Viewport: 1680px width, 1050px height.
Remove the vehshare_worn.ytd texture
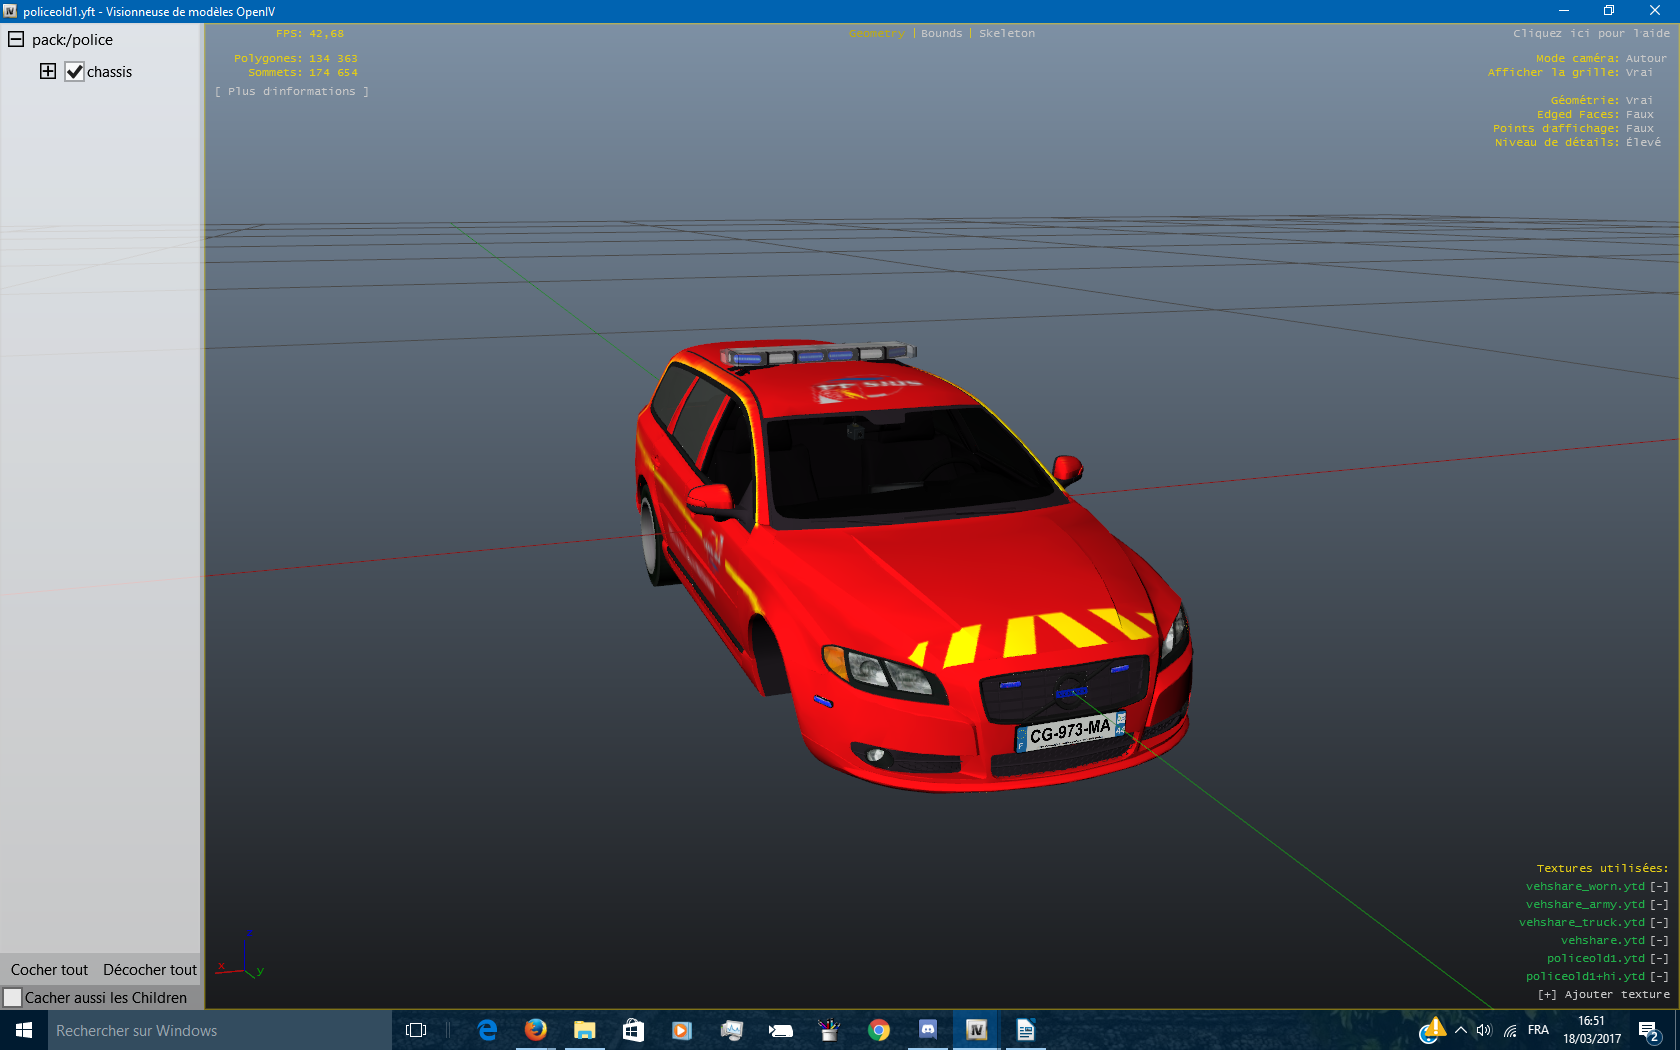click(x=1659, y=887)
